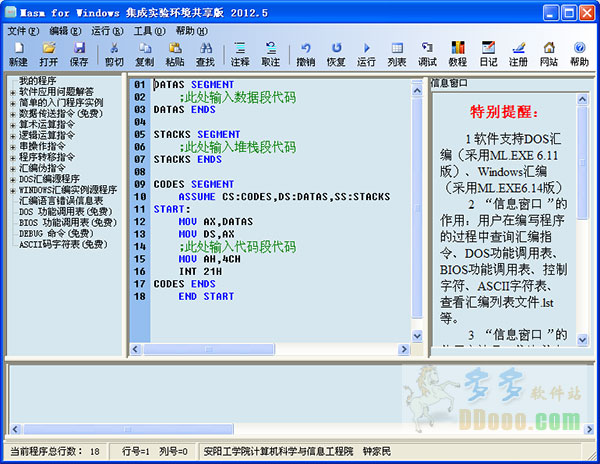This screenshot has height=464, width=600.
Task: Undo with the 撤销 toolbar icon
Action: [305, 54]
